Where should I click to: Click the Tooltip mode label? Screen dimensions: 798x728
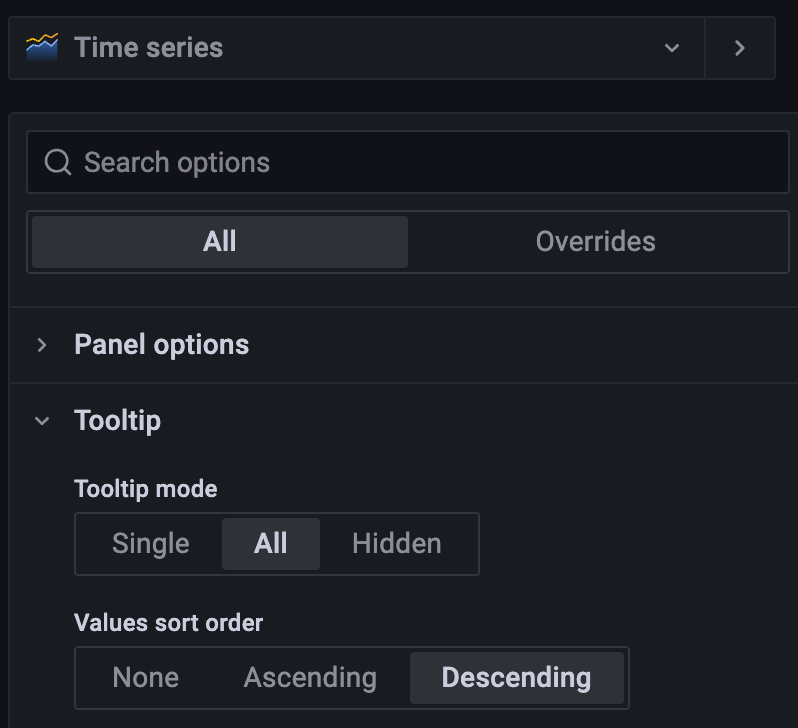coord(145,489)
